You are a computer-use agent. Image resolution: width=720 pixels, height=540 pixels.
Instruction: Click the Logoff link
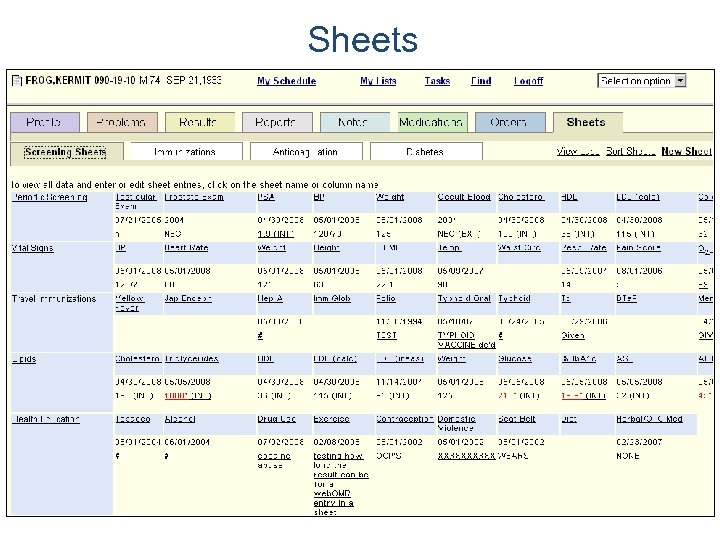[x=529, y=81]
